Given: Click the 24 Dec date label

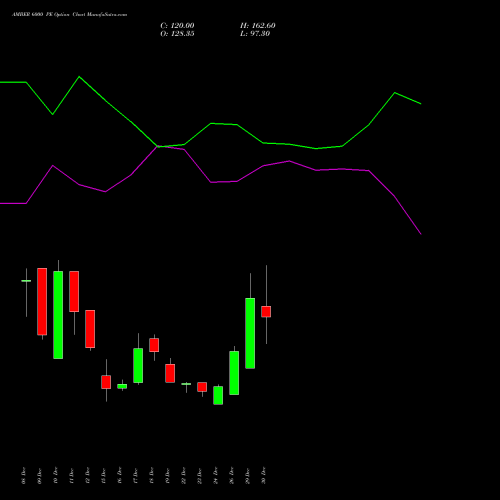Looking at the screenshot, I should click(x=215, y=475).
